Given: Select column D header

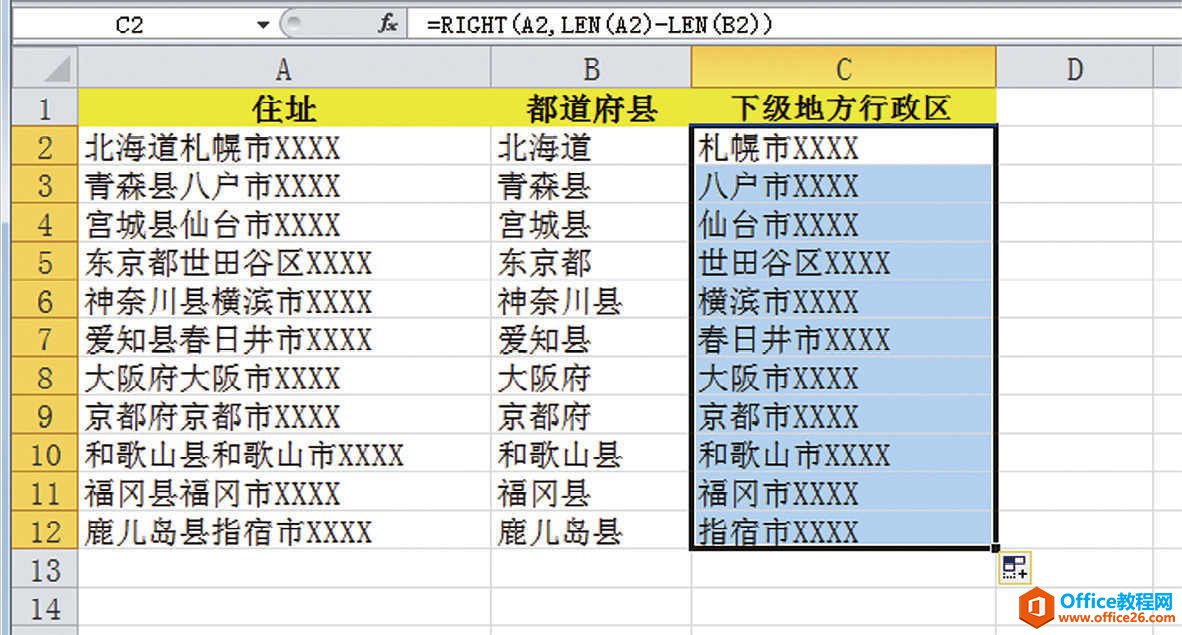Looking at the screenshot, I should click(x=1075, y=69).
